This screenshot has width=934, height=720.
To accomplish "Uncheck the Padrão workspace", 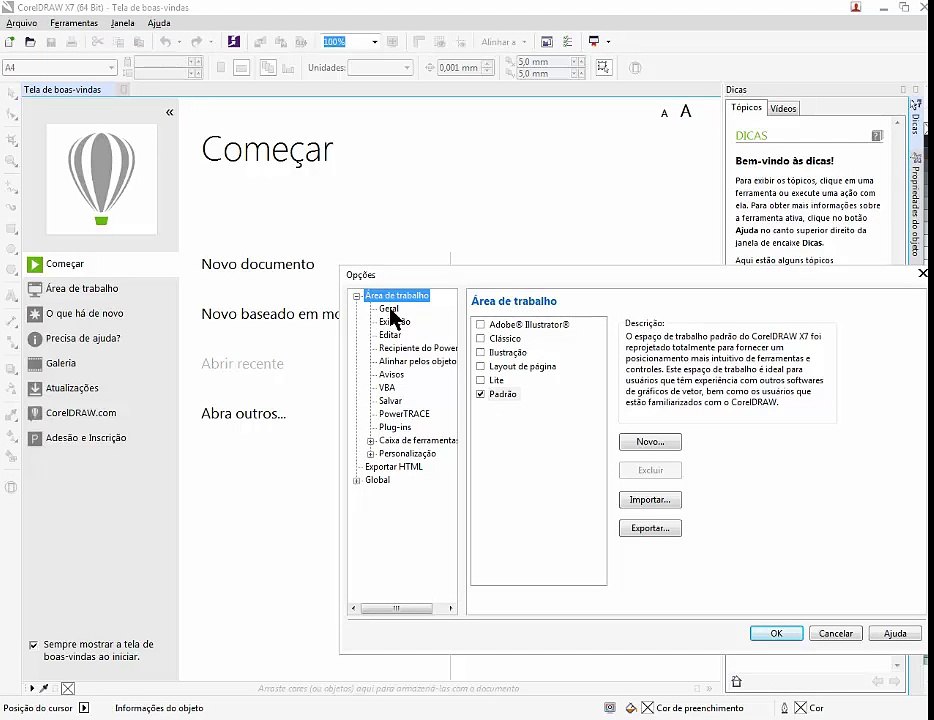I will tap(480, 394).
